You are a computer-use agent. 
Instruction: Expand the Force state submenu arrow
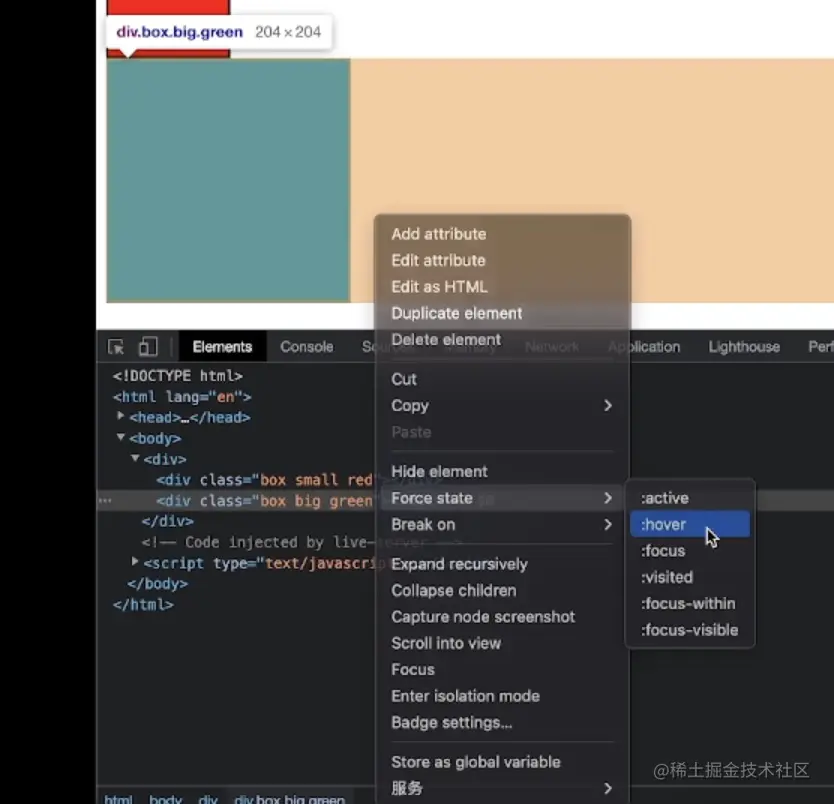(608, 498)
